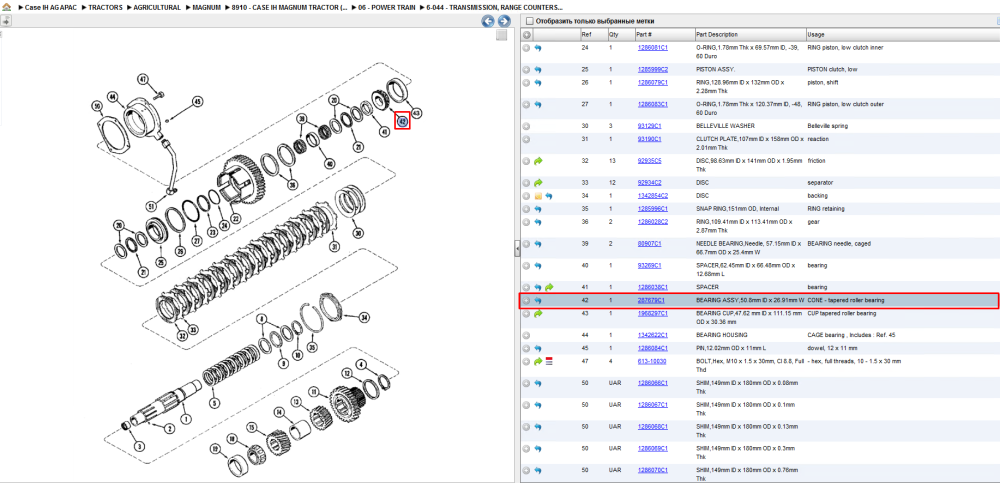Click 'PISTON ASSY.' description text

coord(716,70)
